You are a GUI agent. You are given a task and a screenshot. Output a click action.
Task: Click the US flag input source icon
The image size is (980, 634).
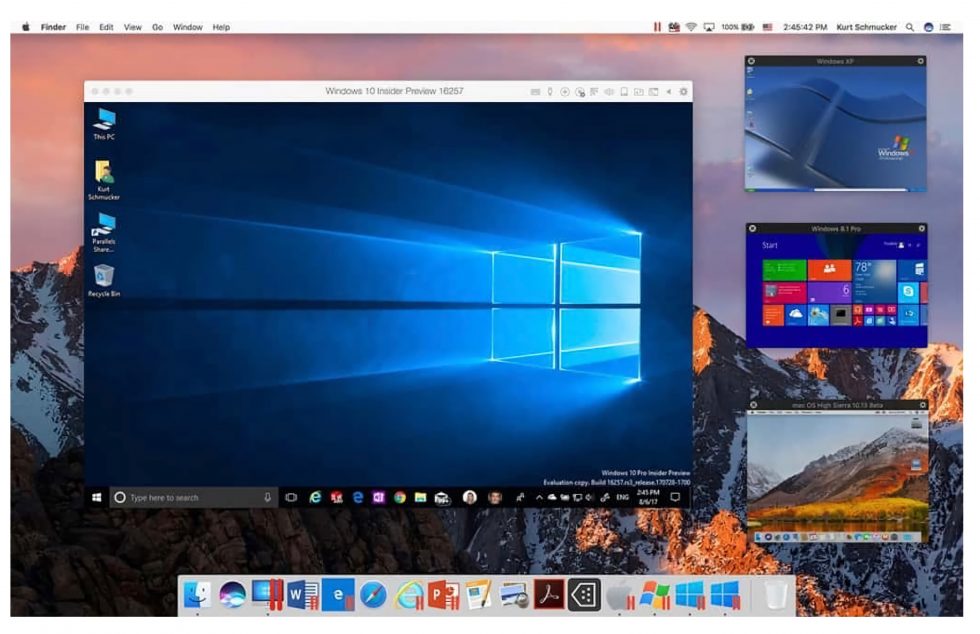point(768,27)
